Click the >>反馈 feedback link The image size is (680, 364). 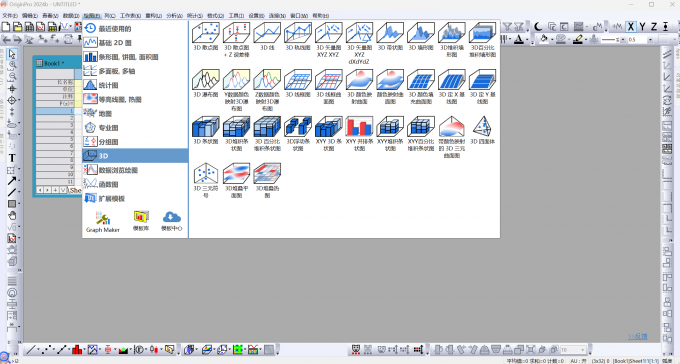[638, 336]
